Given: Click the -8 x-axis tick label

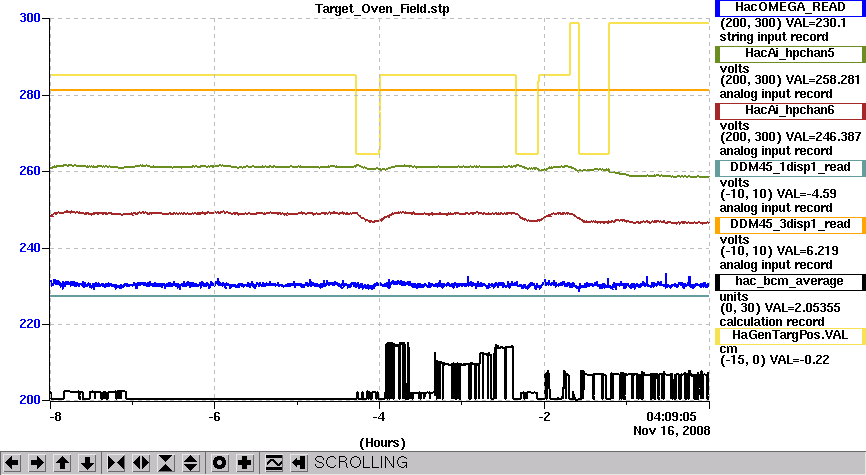Looking at the screenshot, I should click(55, 417).
